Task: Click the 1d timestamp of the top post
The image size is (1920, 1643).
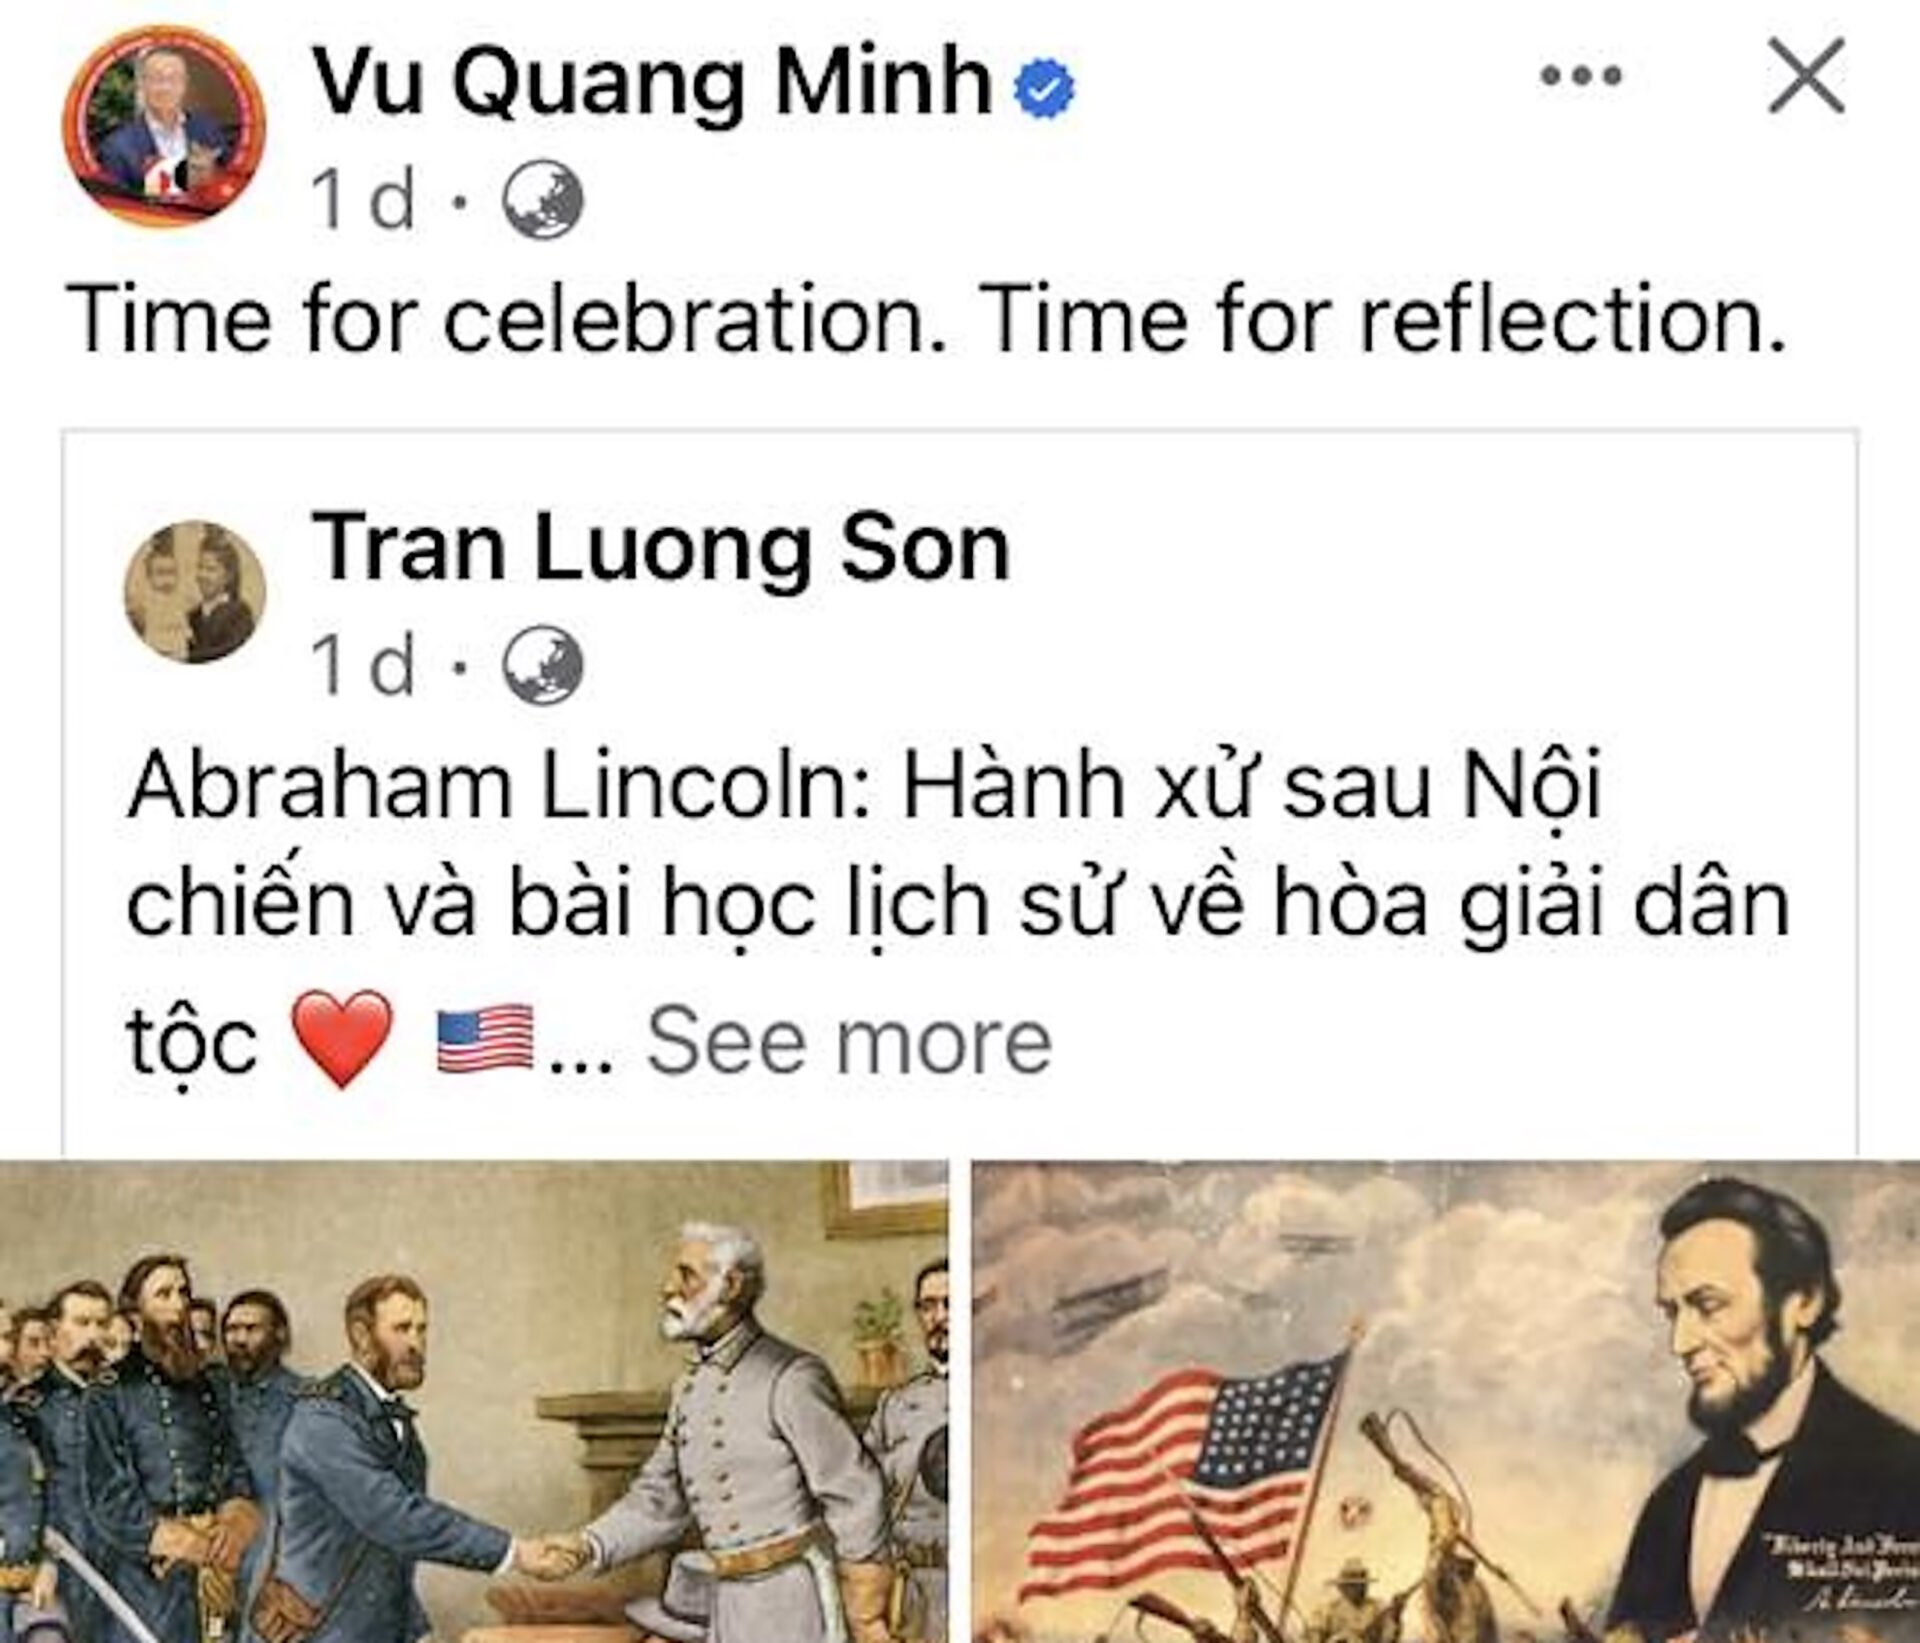Action: pos(362,200)
